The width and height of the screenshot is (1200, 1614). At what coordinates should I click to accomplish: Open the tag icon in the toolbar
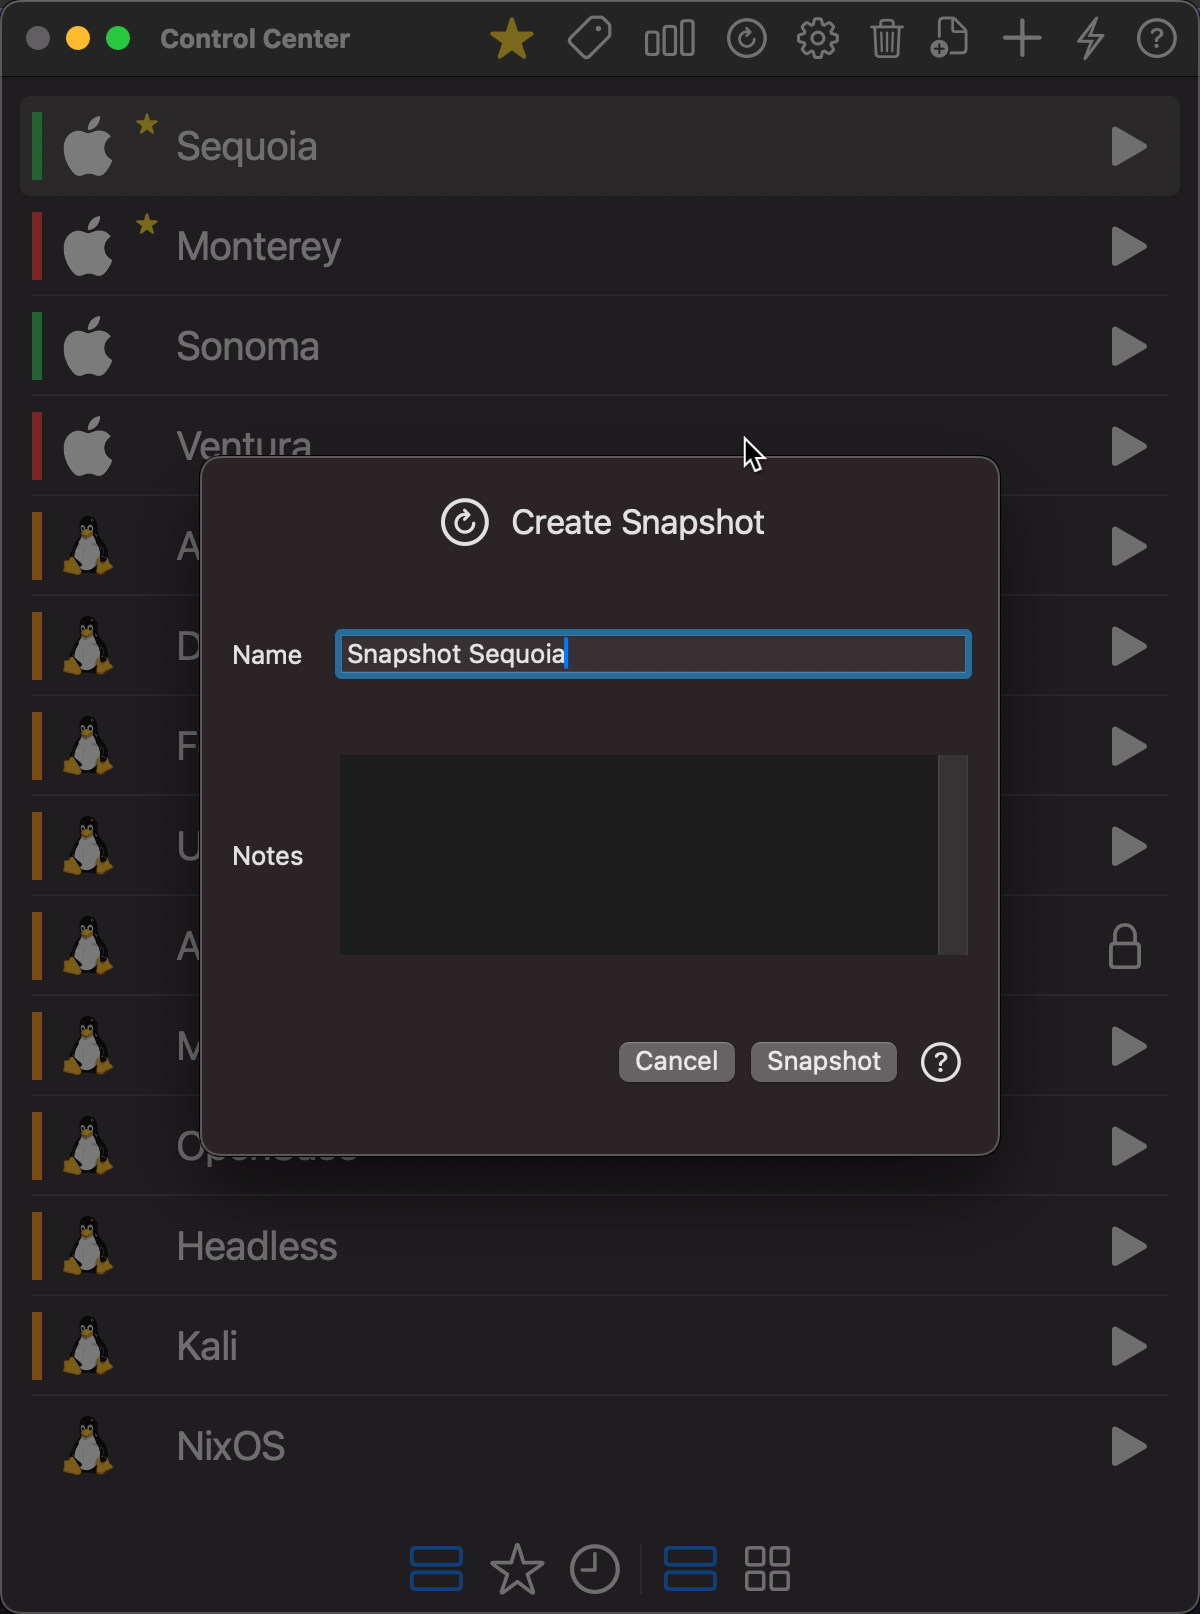pos(590,39)
